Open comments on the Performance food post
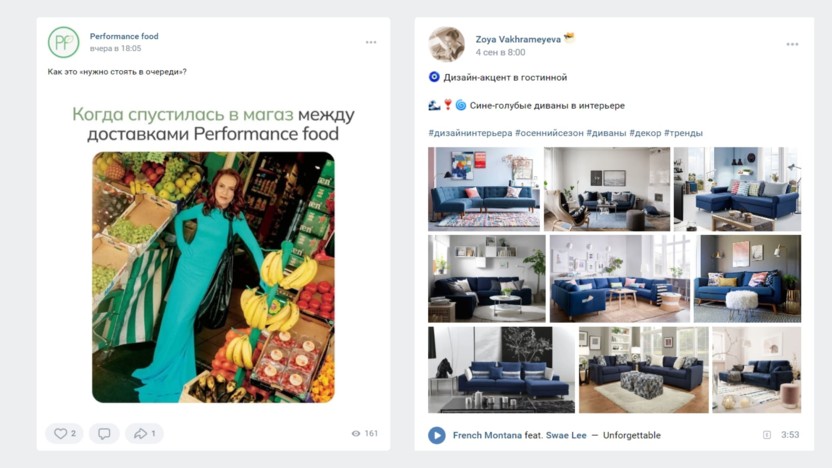Image resolution: width=832 pixels, height=468 pixels. (x=104, y=434)
